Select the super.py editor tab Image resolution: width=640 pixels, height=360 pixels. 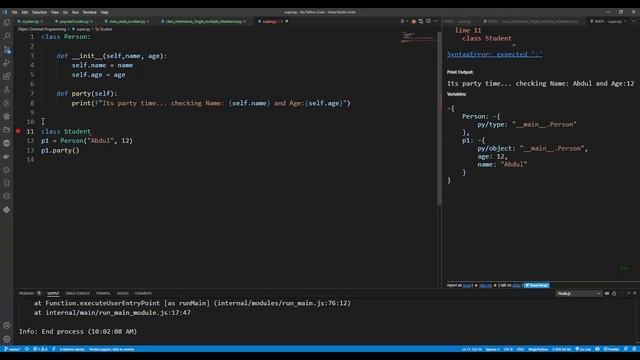click(269, 21)
